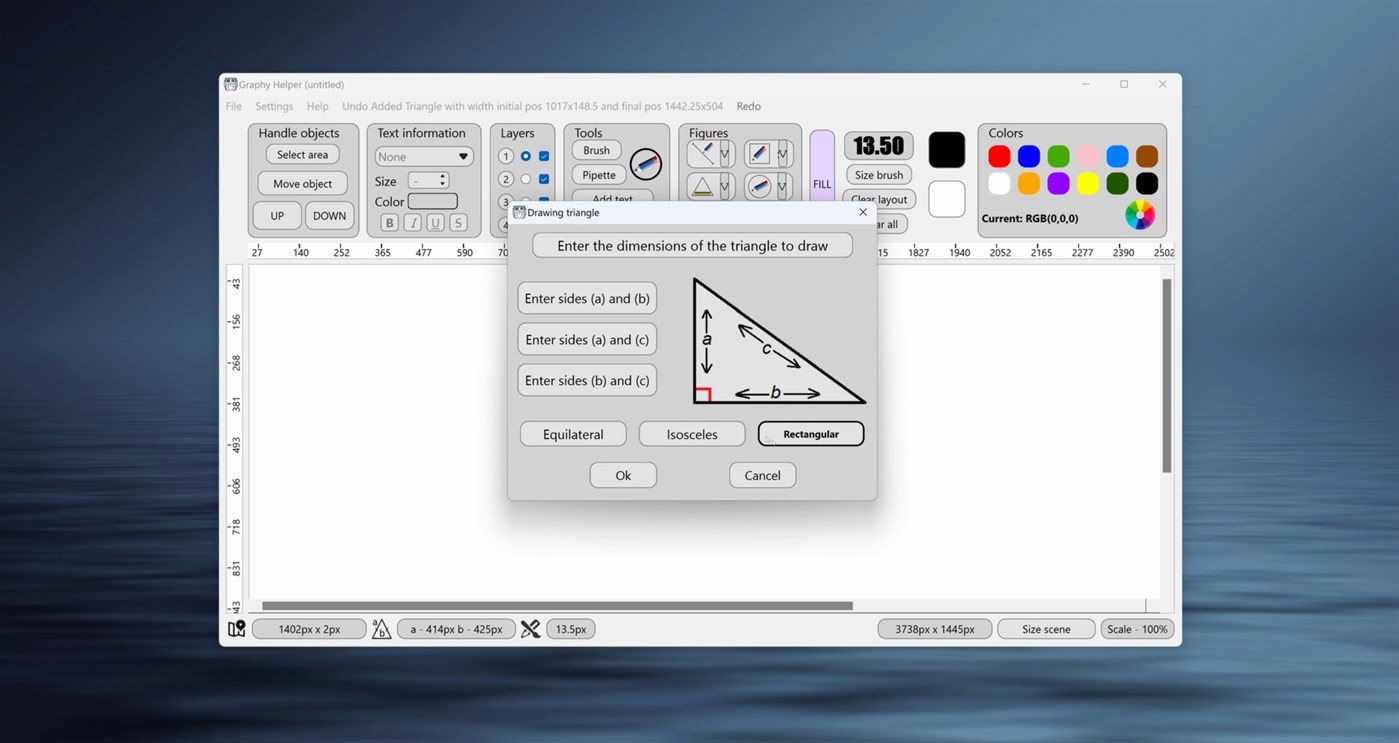Select the triangle figure tool
Viewport: 1399px width, 743px height.
click(701, 186)
